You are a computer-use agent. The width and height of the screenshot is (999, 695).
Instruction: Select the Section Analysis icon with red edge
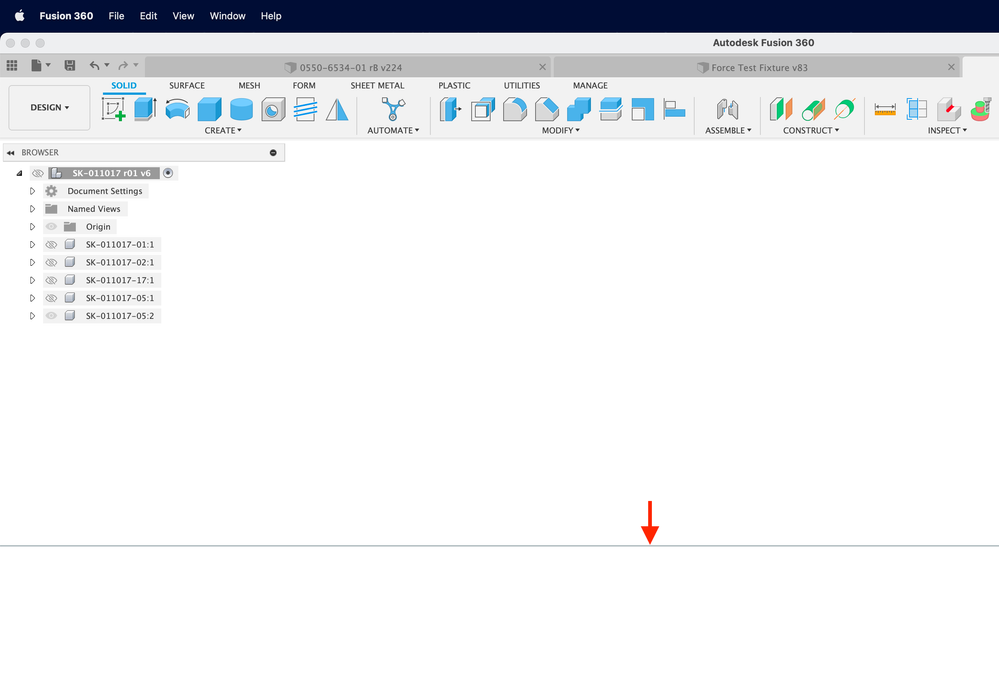[x=949, y=109]
